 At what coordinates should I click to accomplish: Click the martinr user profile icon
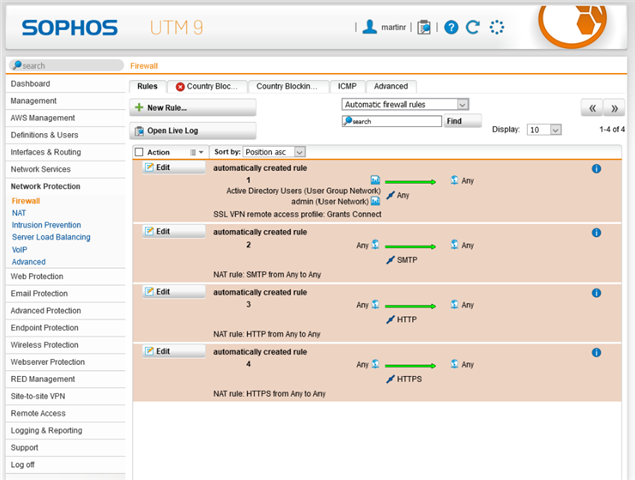tap(369, 27)
